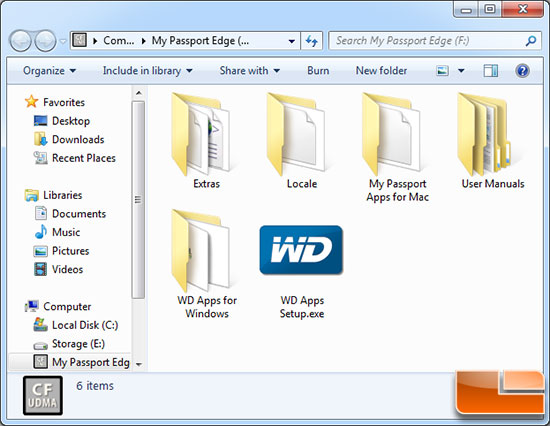This screenshot has width=550, height=426.
Task: Expand breadcrumb arrow after Com...
Action: click(143, 41)
